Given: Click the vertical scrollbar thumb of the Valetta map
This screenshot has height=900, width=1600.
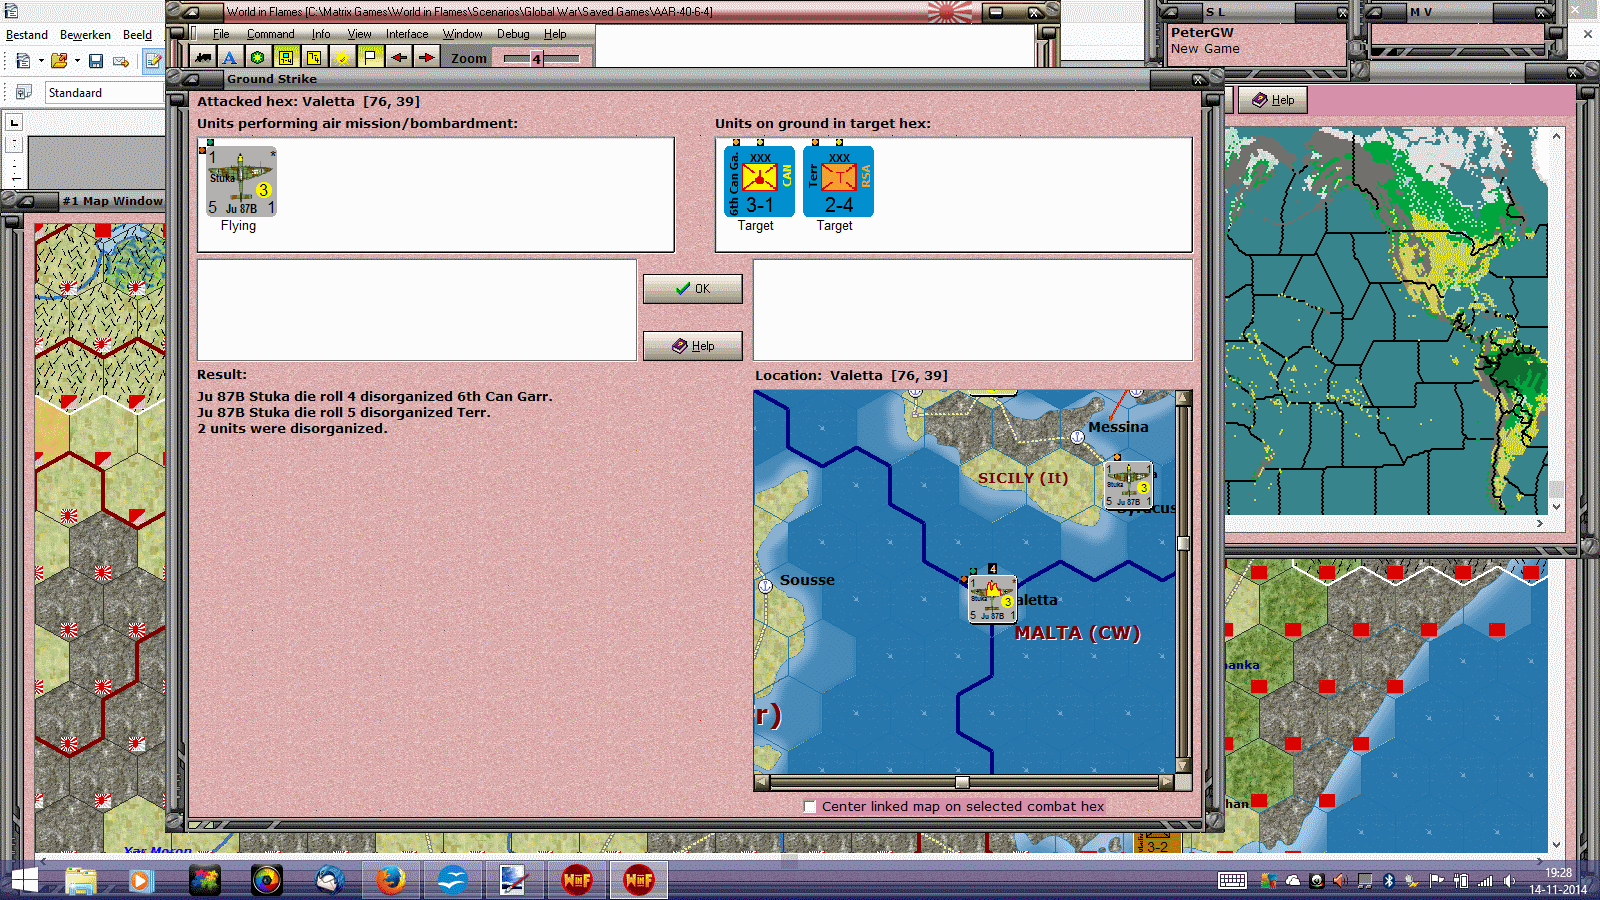Looking at the screenshot, I should [x=1183, y=543].
